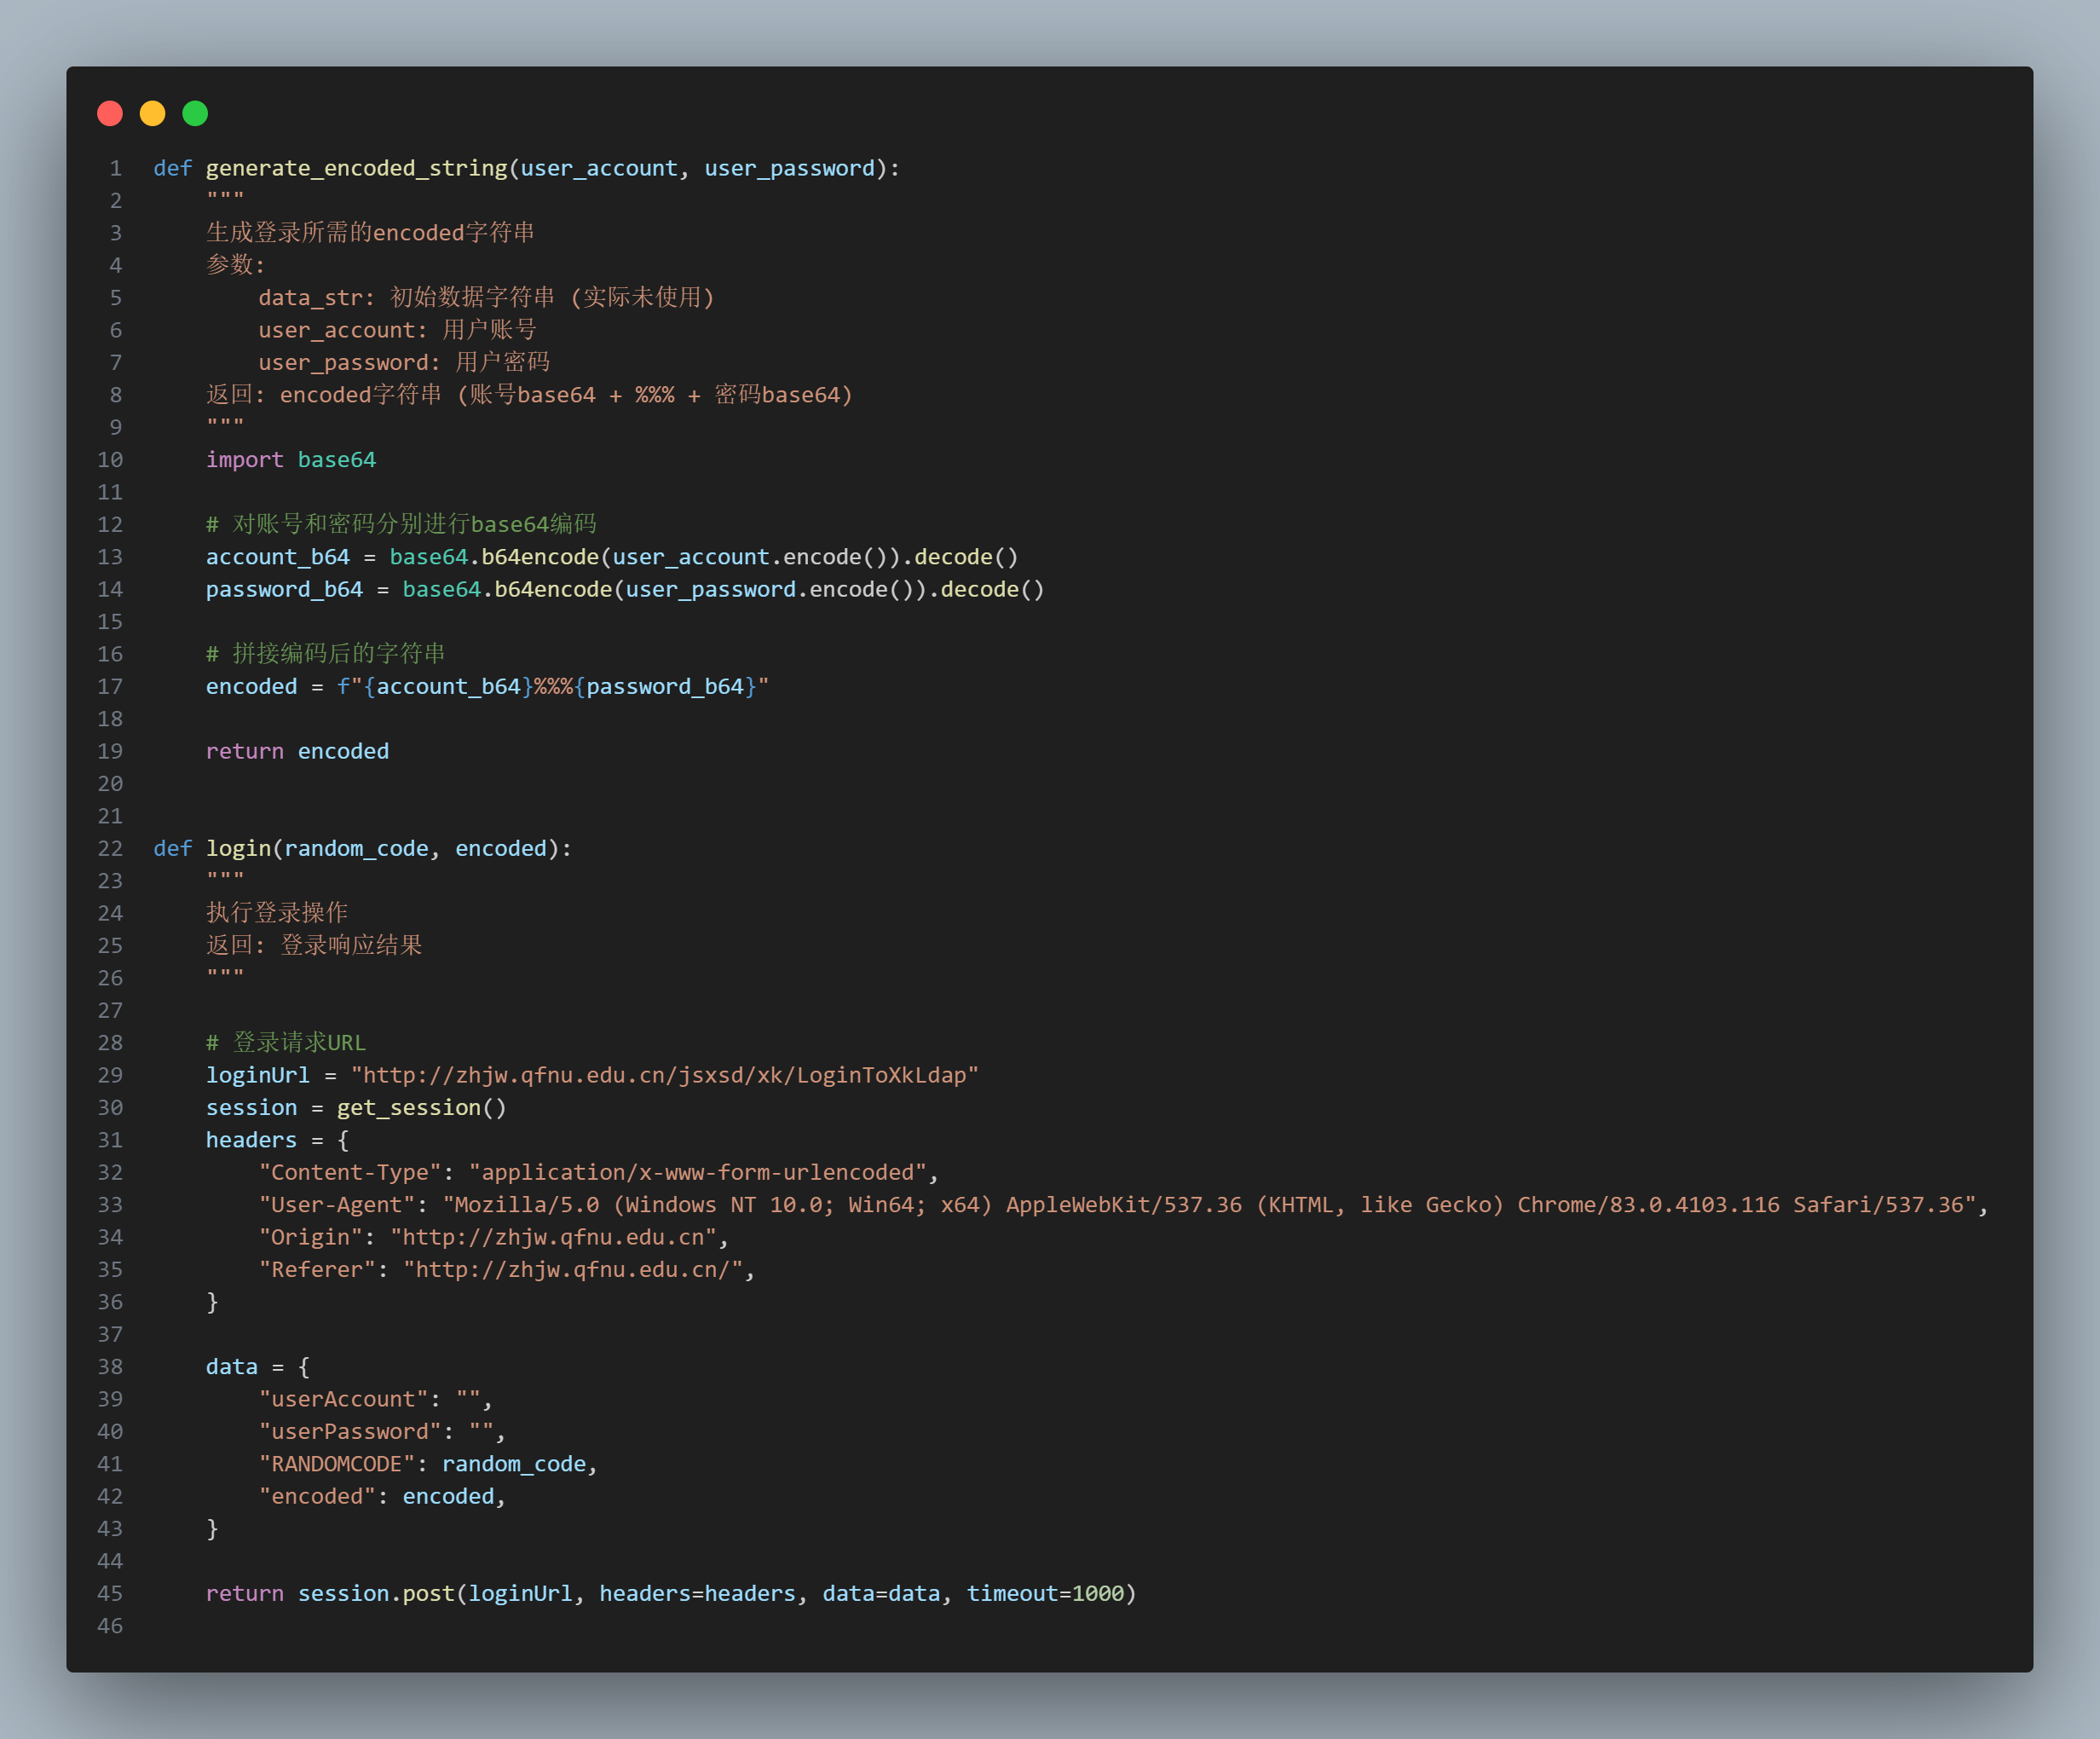Viewport: 2100px width, 1739px height.
Task: Click the login function definition name
Action: 238,848
